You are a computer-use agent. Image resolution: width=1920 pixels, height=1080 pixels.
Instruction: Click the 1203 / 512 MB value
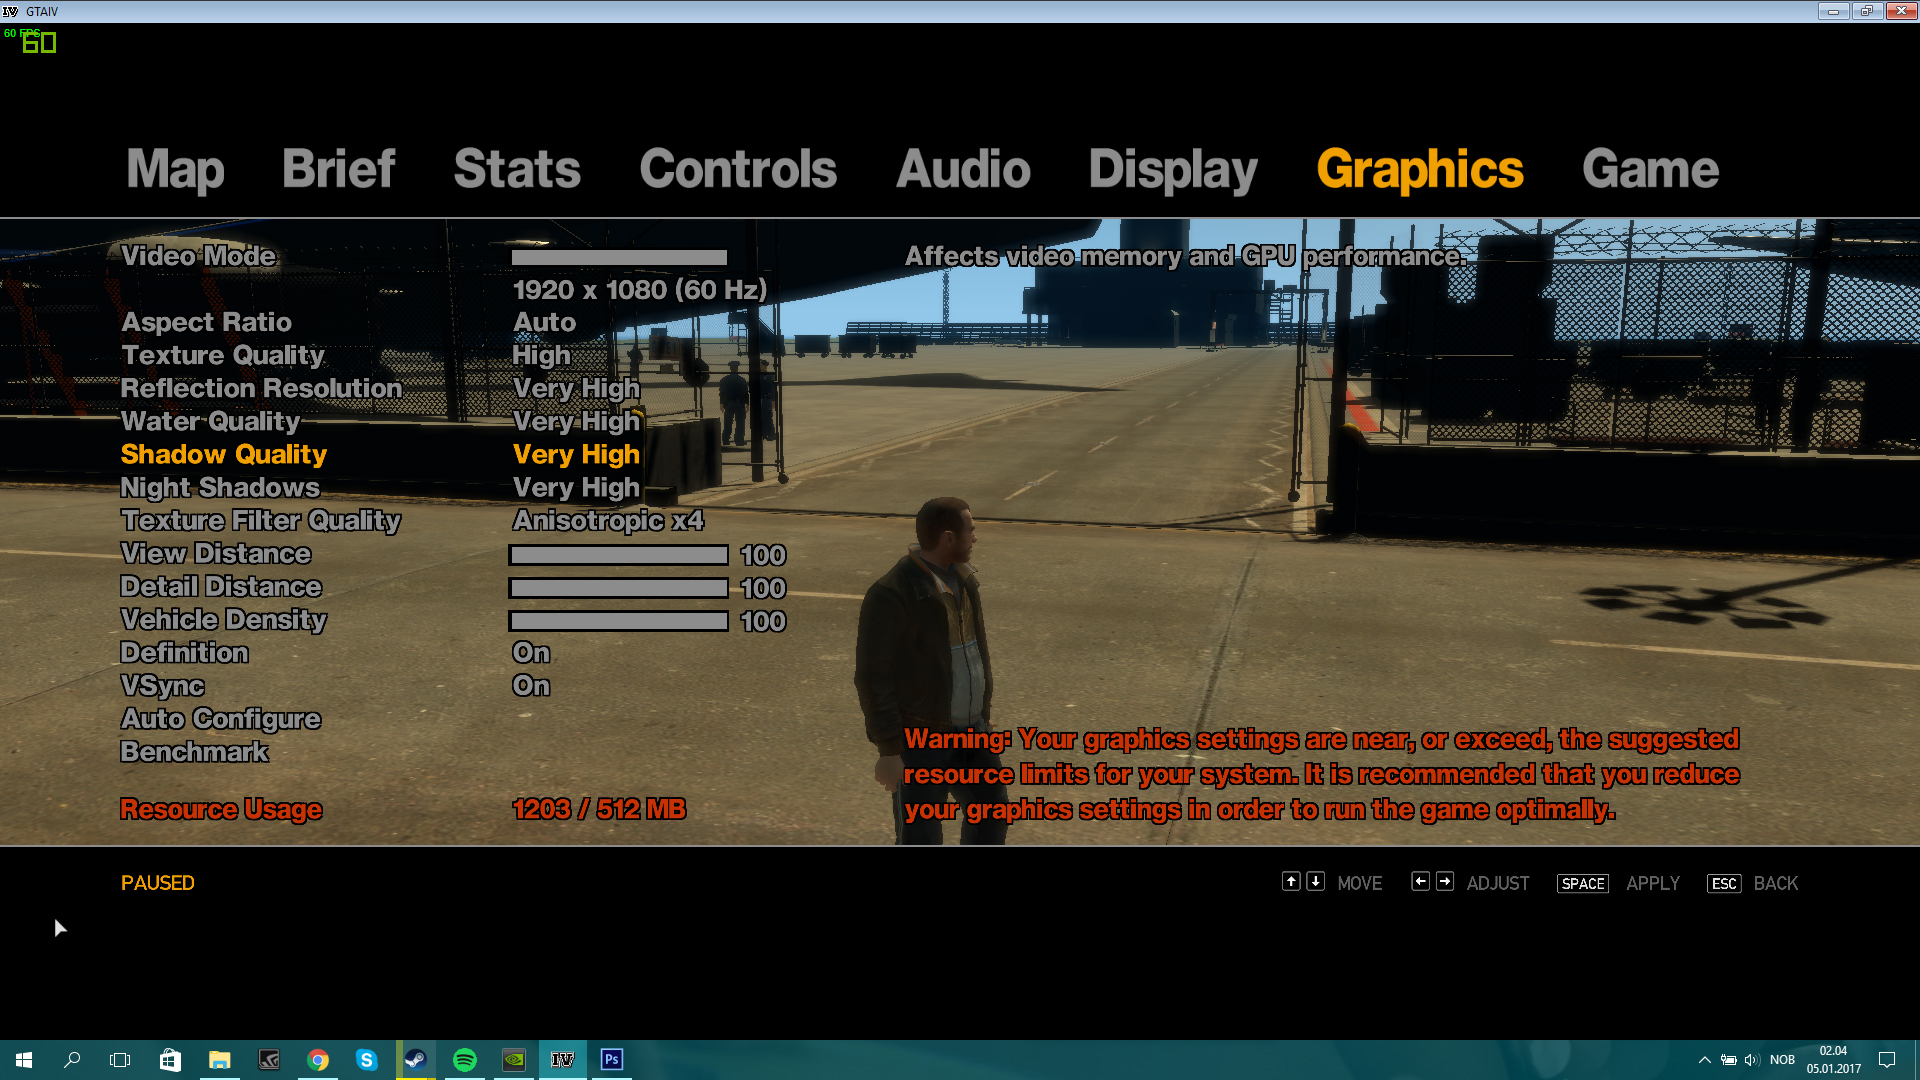click(599, 809)
